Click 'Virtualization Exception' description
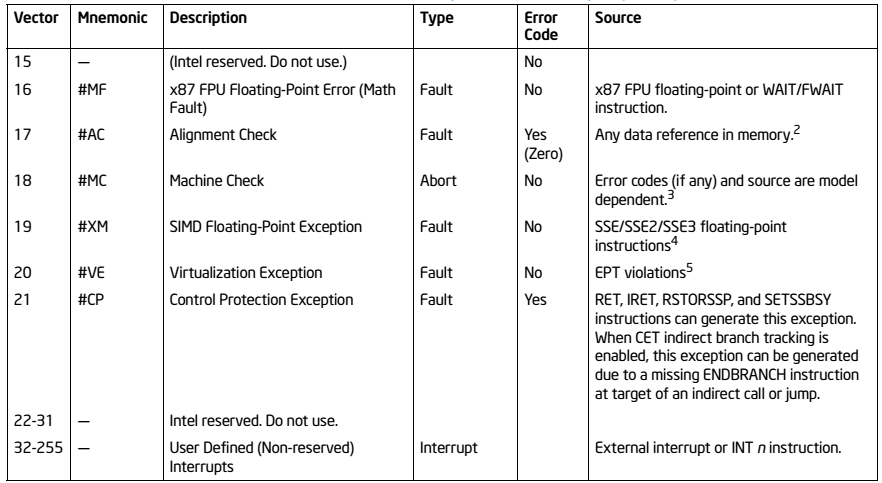Screen dimensions: 882x483 point(246,273)
